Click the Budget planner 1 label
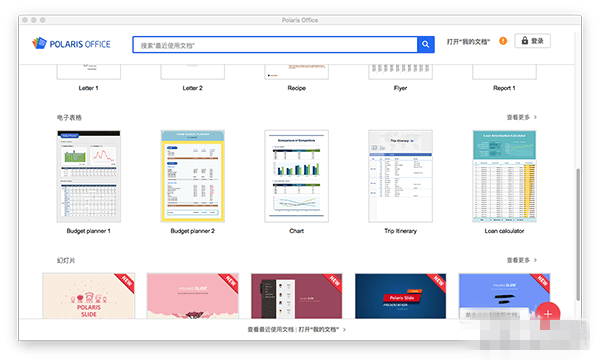600x363 pixels. click(x=88, y=231)
